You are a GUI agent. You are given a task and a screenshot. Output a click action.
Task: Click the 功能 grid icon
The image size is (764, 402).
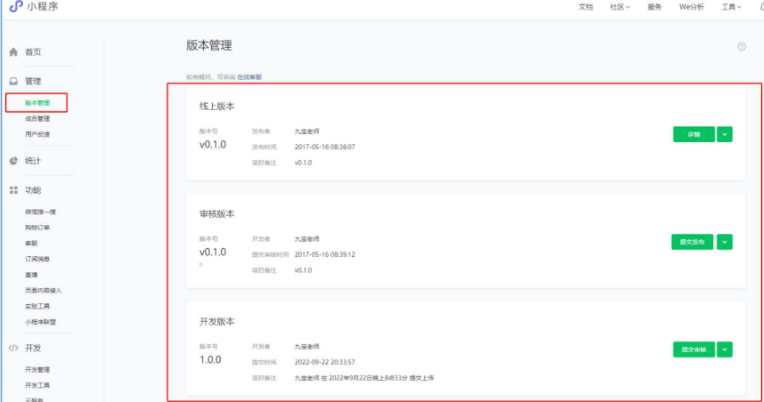point(13,190)
